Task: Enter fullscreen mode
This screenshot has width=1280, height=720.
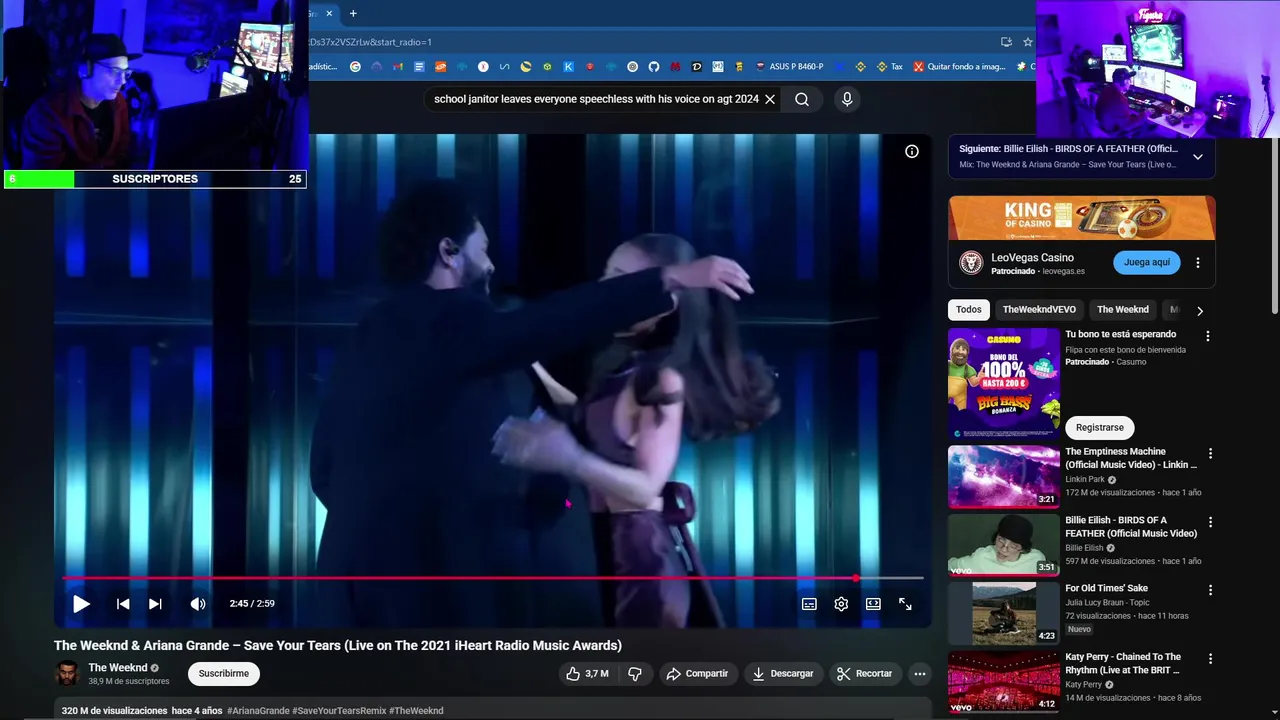Action: pyautogui.click(x=905, y=604)
